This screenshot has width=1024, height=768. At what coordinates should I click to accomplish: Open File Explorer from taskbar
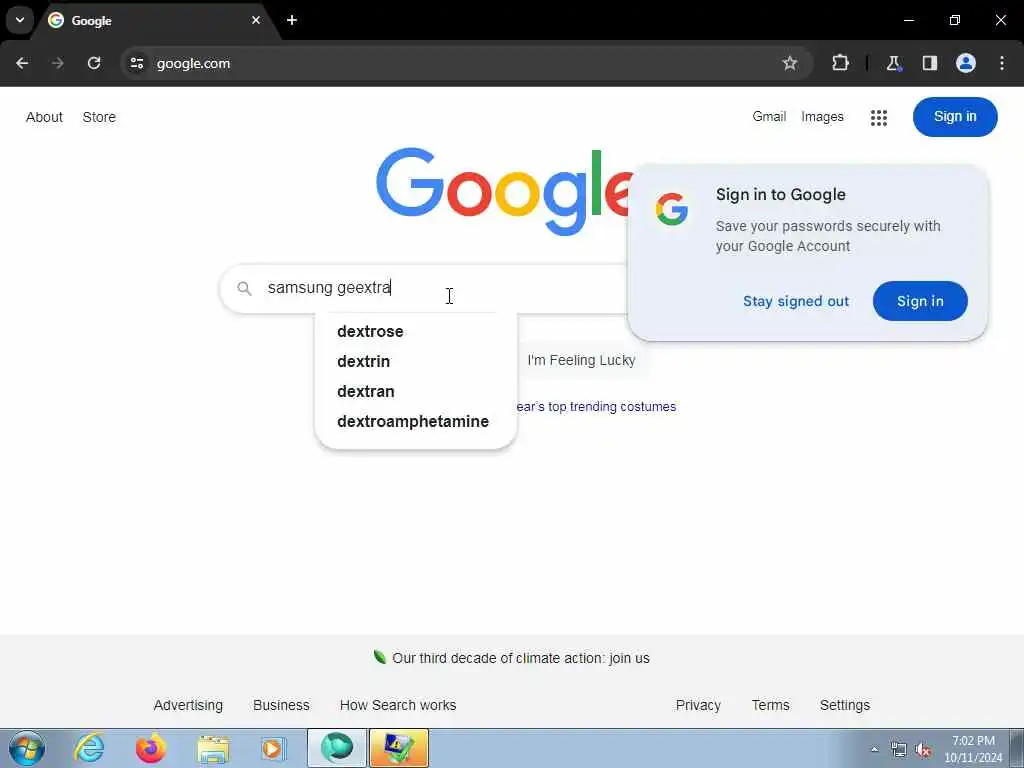point(213,748)
